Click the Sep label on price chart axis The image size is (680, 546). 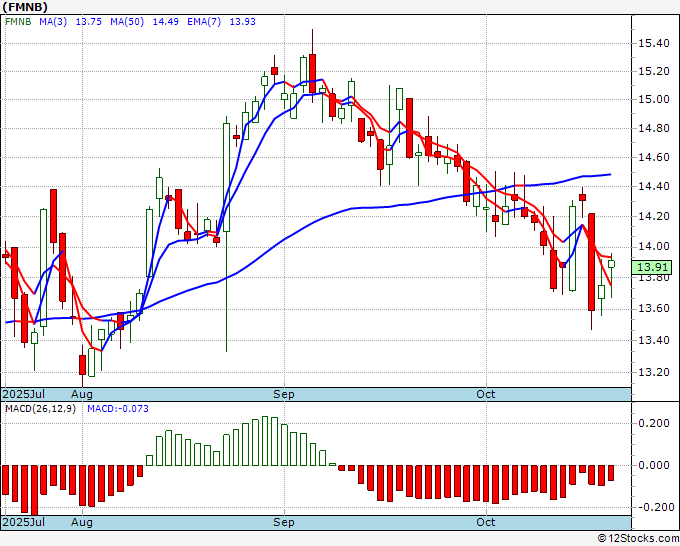284,394
